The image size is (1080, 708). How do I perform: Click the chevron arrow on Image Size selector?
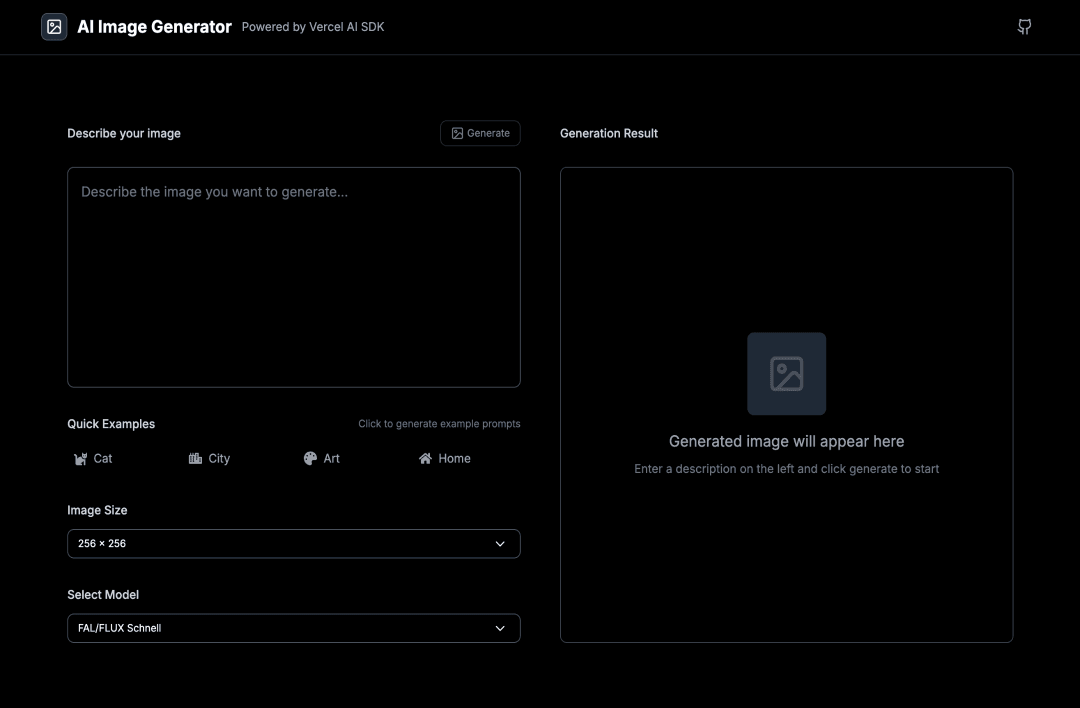500,544
